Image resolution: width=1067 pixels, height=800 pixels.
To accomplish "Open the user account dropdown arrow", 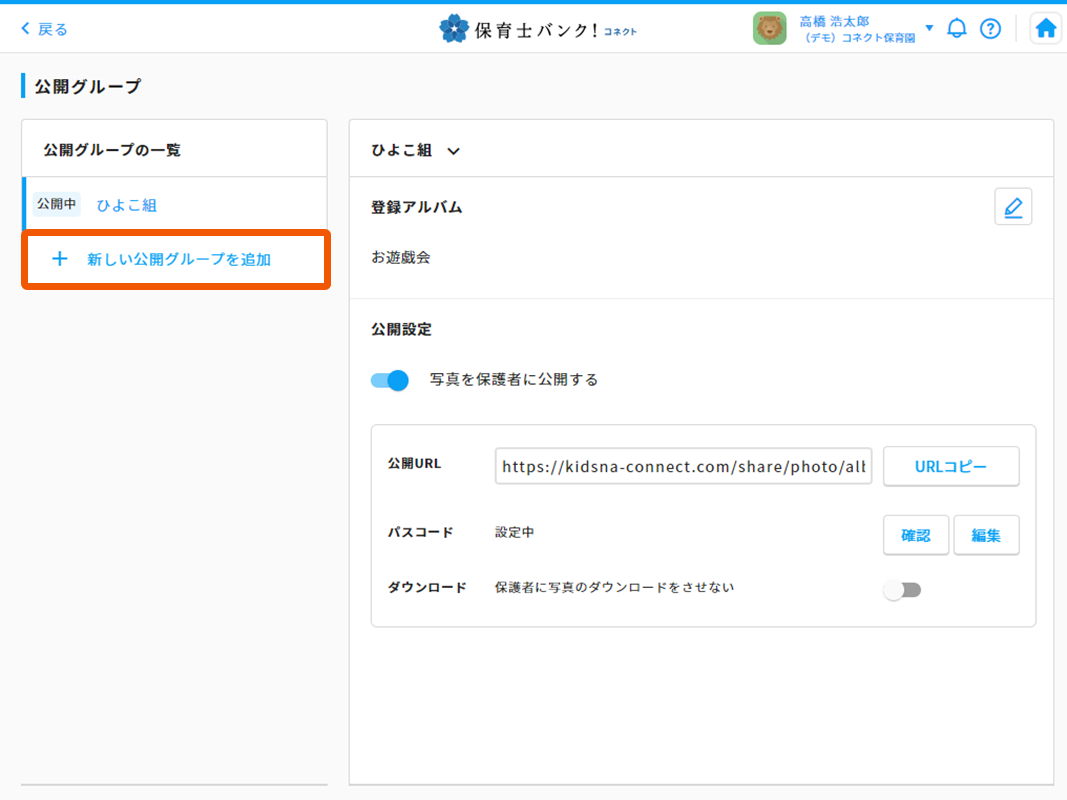I will (x=928, y=28).
